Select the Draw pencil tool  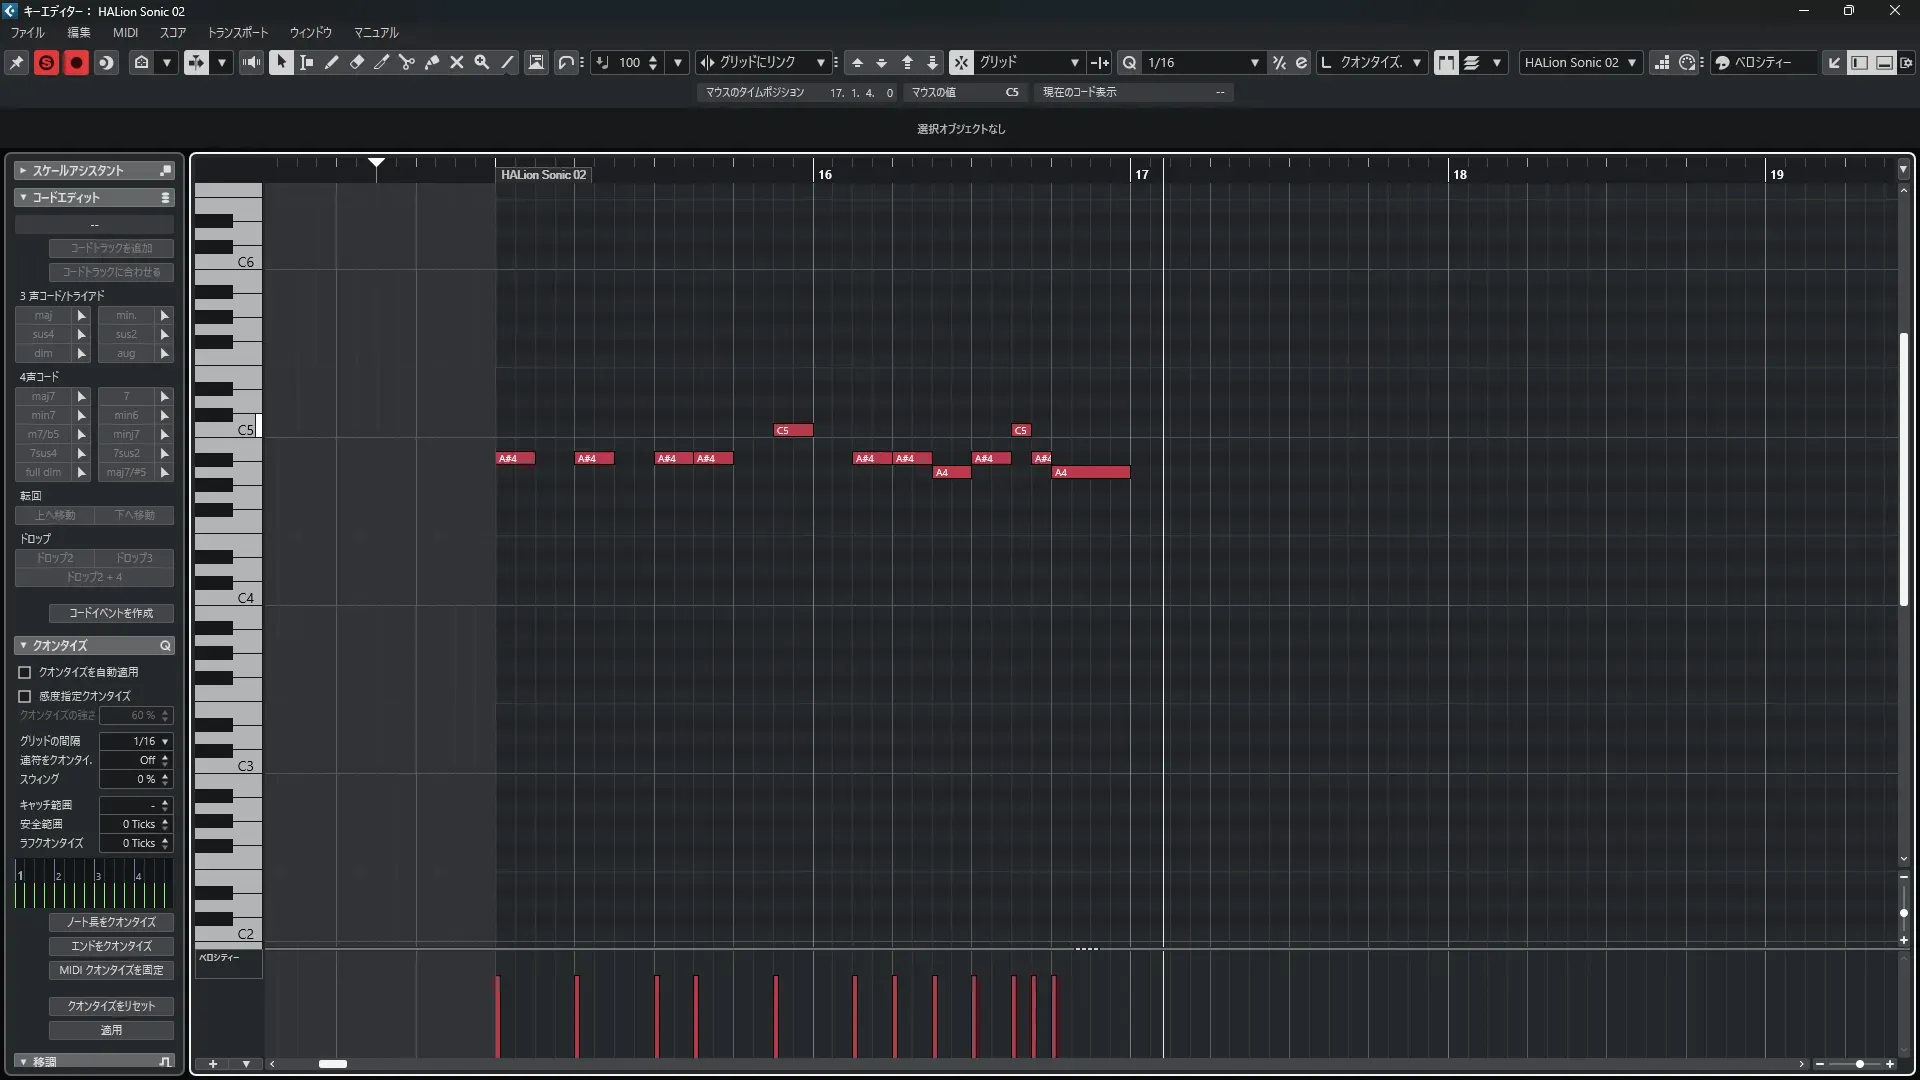click(x=332, y=62)
